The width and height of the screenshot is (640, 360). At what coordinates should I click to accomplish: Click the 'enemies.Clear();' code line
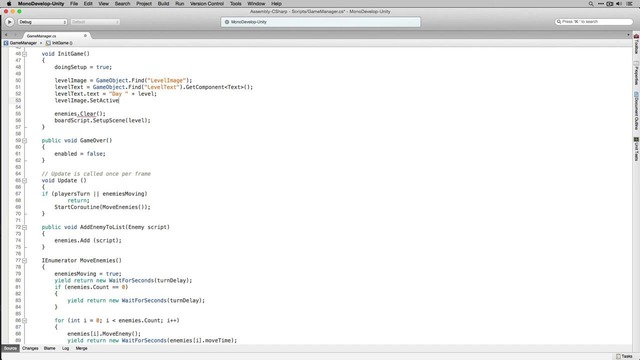[80, 114]
